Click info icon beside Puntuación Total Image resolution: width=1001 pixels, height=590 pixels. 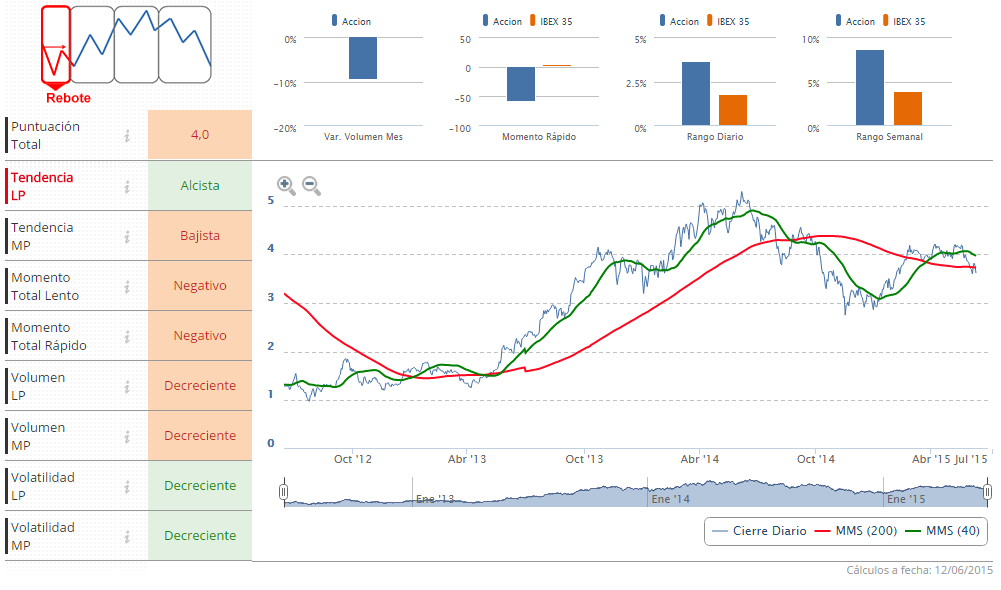click(x=127, y=136)
